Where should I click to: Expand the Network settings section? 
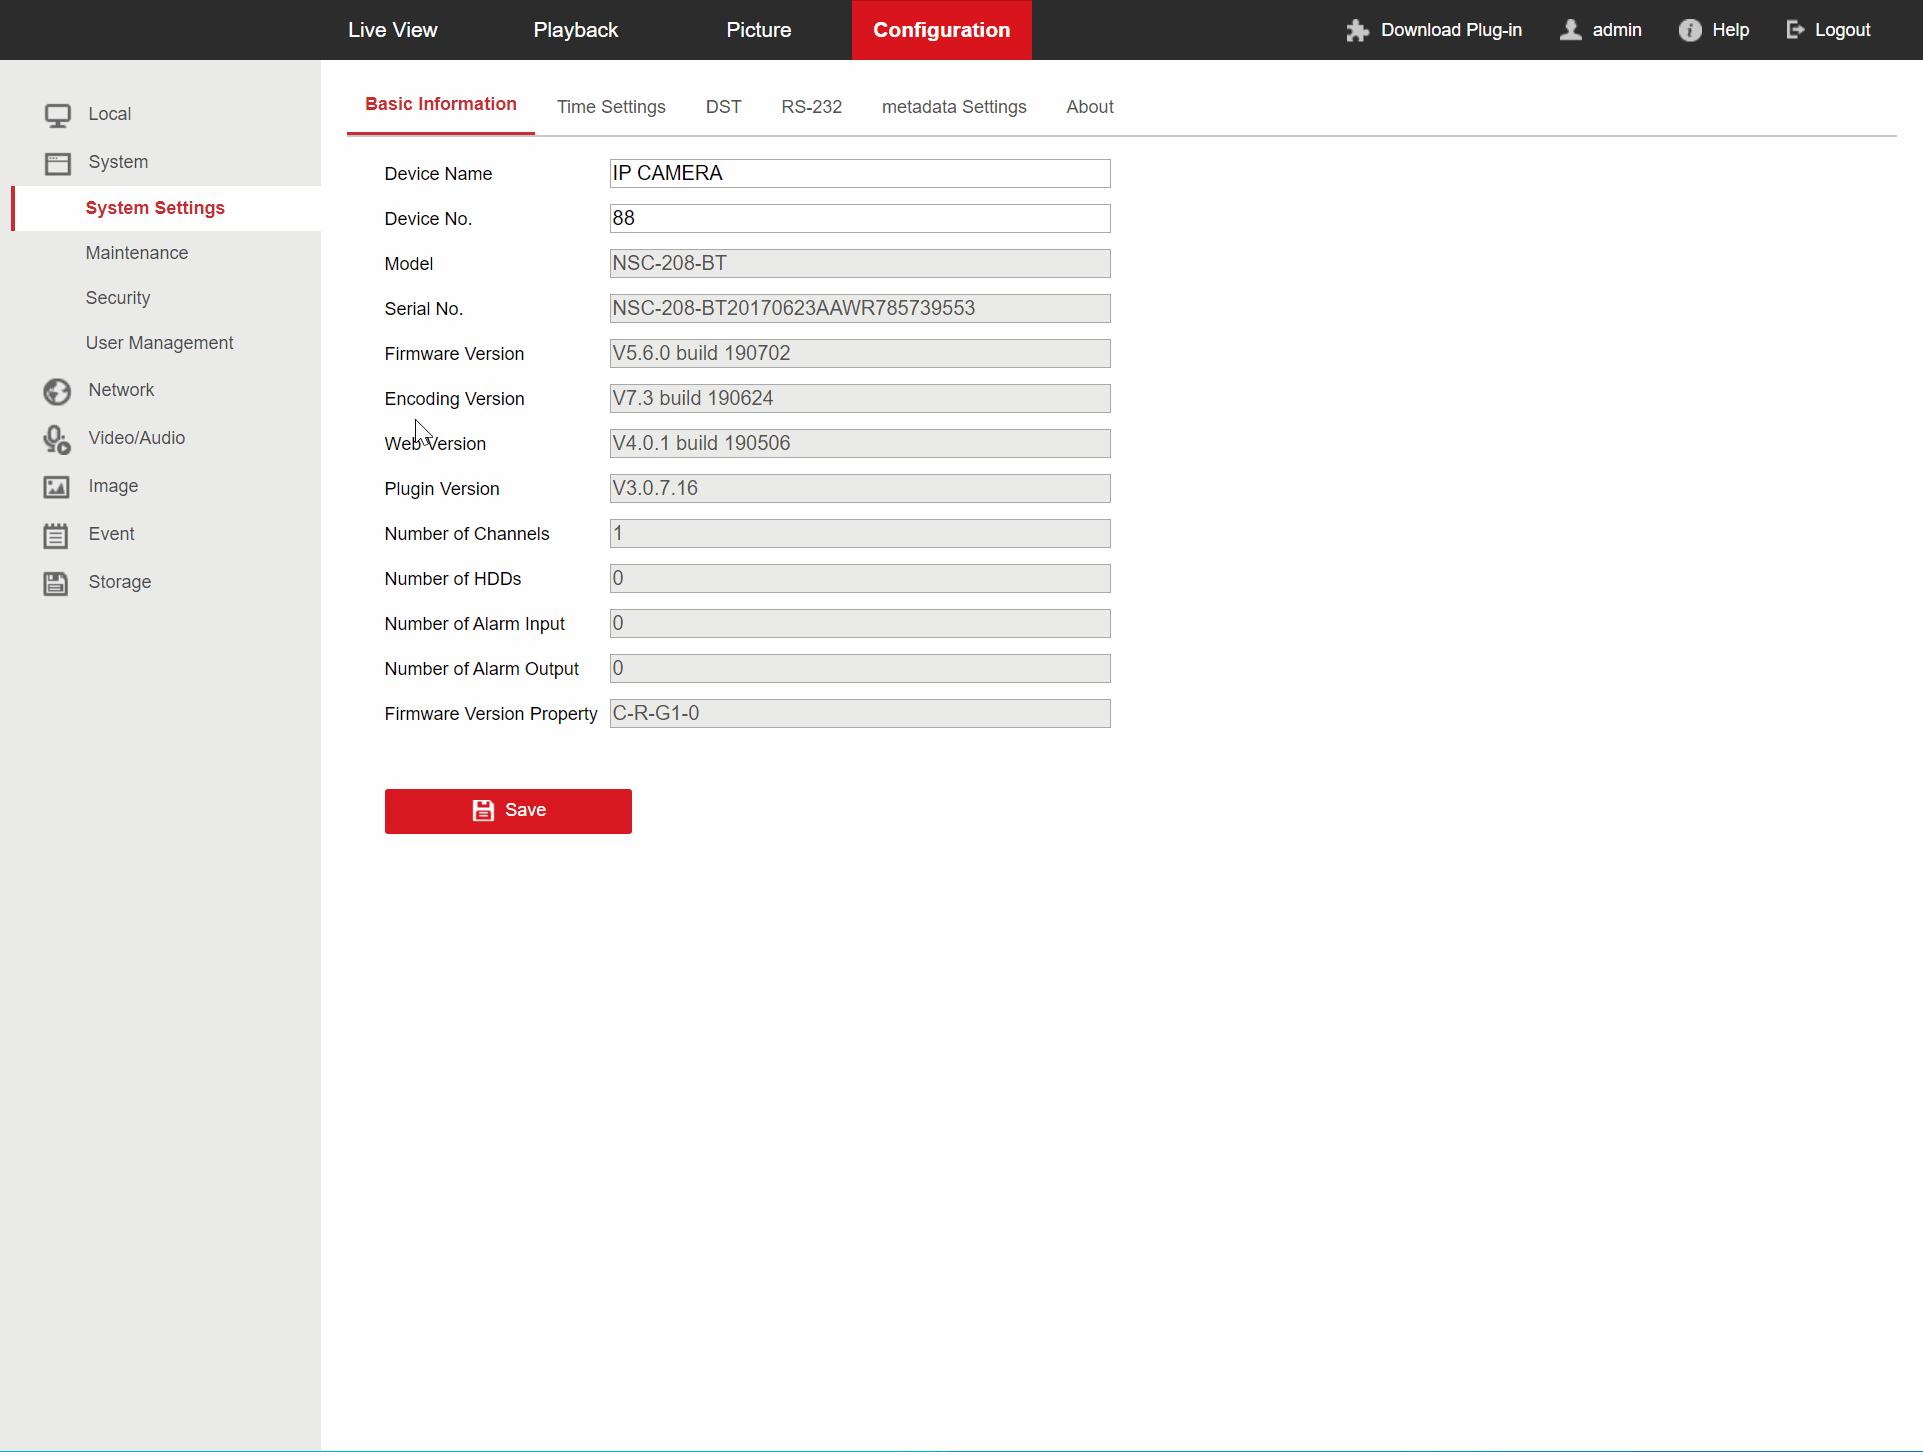pyautogui.click(x=120, y=390)
